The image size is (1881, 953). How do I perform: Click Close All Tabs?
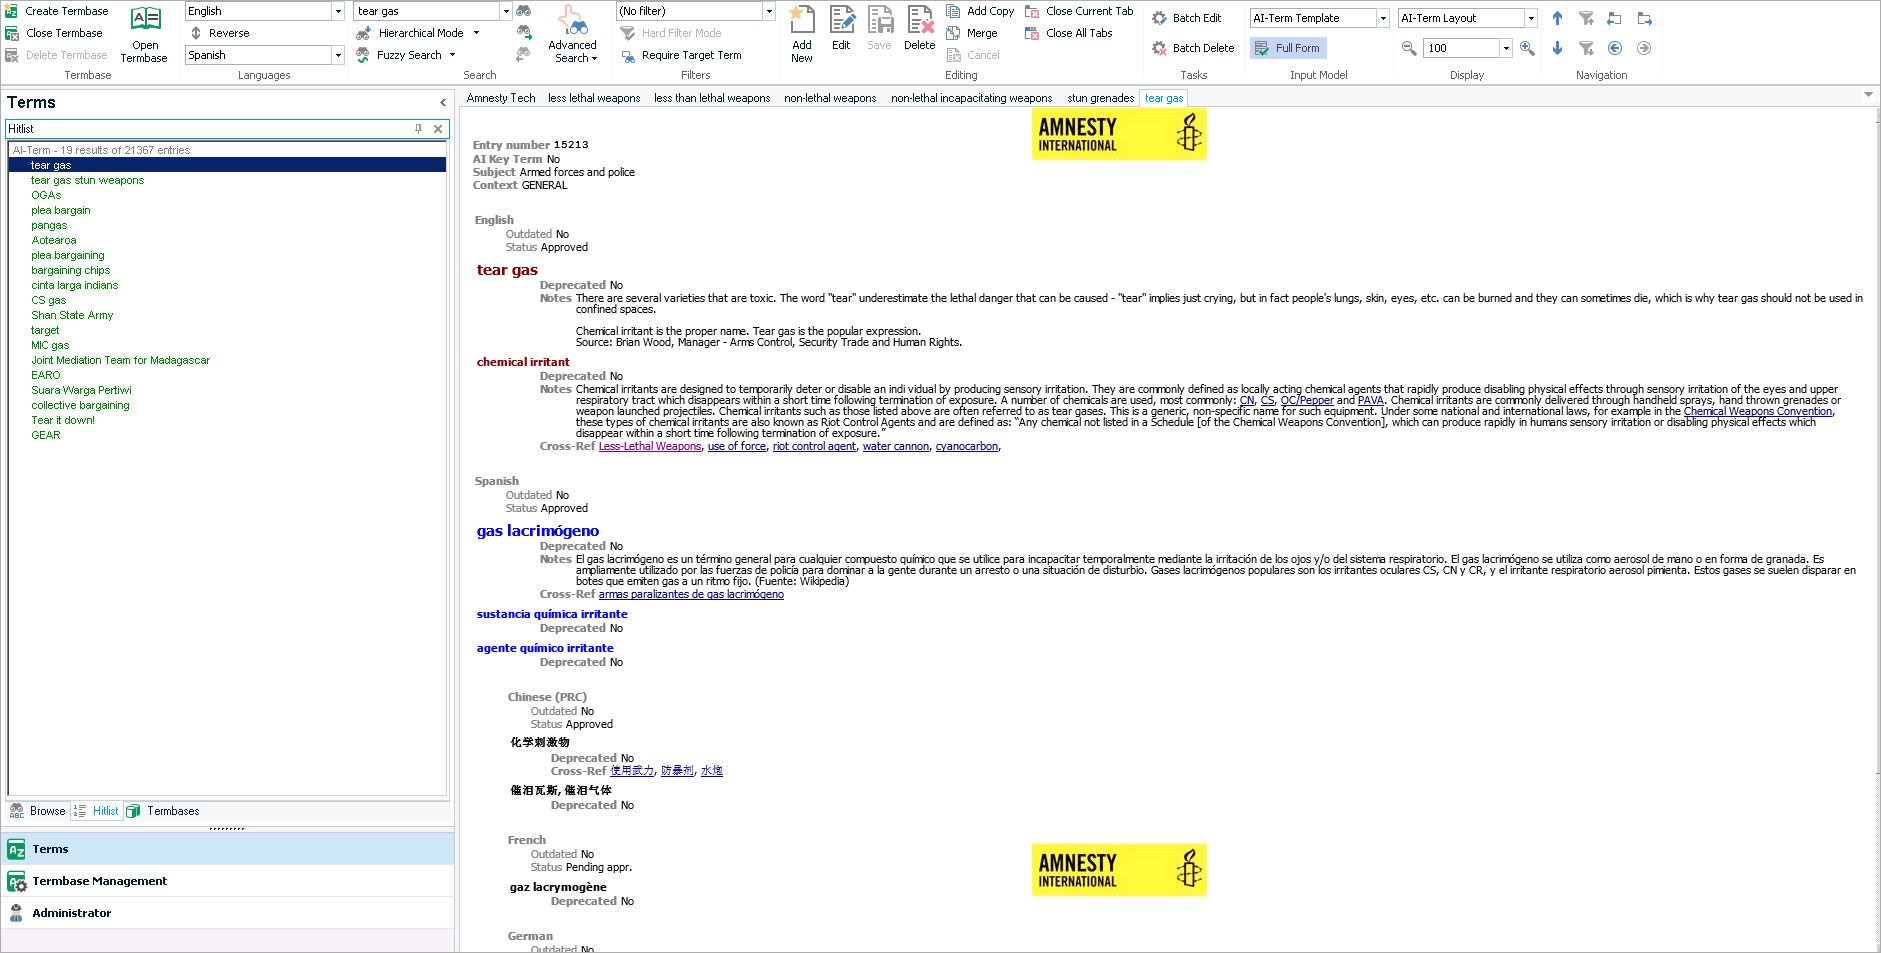pos(1069,33)
